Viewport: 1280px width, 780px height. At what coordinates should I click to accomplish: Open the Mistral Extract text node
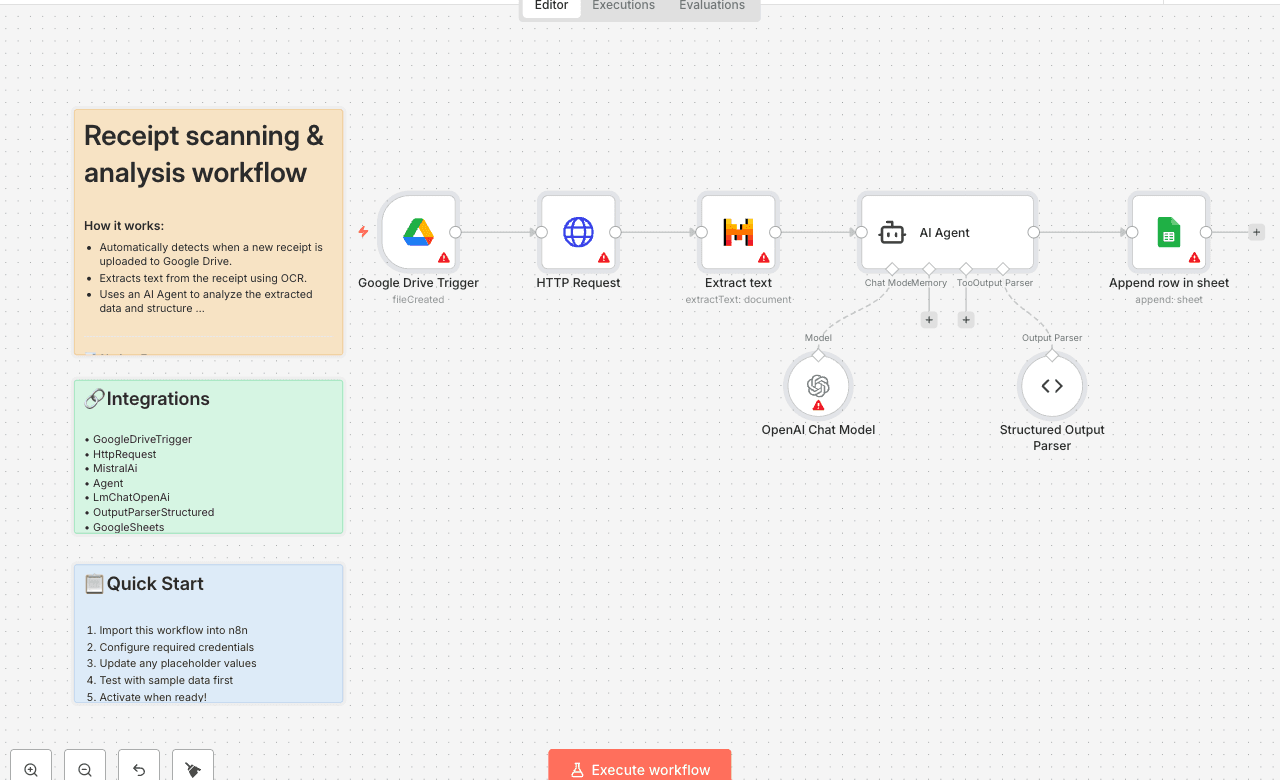[x=737, y=232]
